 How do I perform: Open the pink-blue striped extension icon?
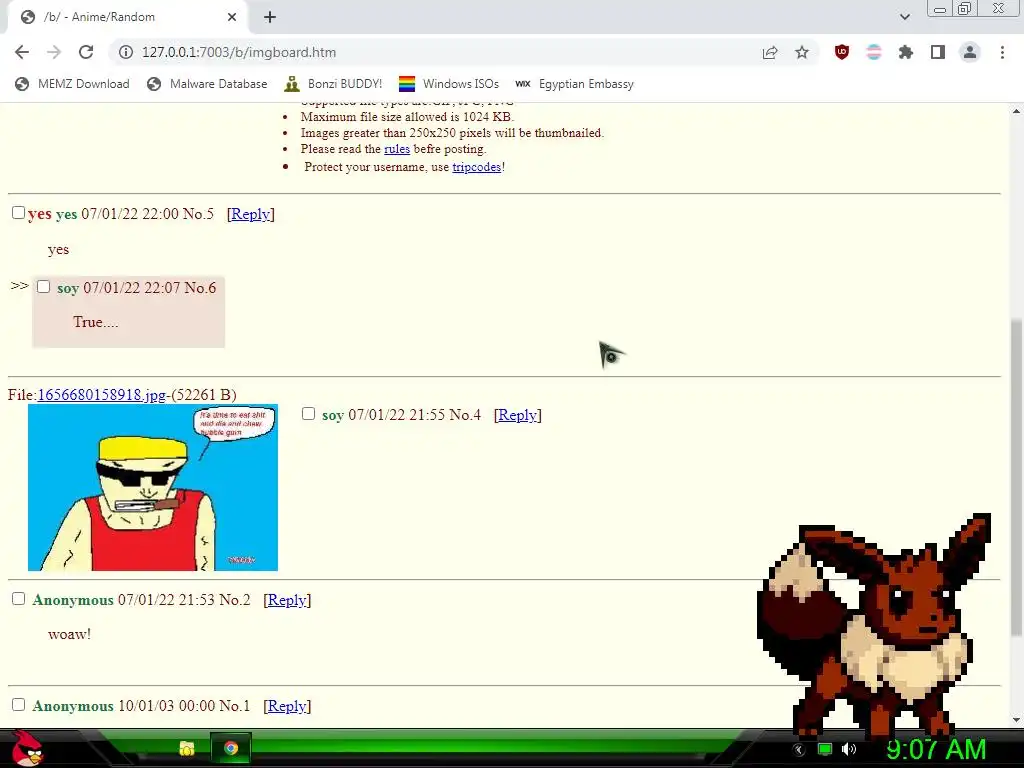(x=874, y=52)
